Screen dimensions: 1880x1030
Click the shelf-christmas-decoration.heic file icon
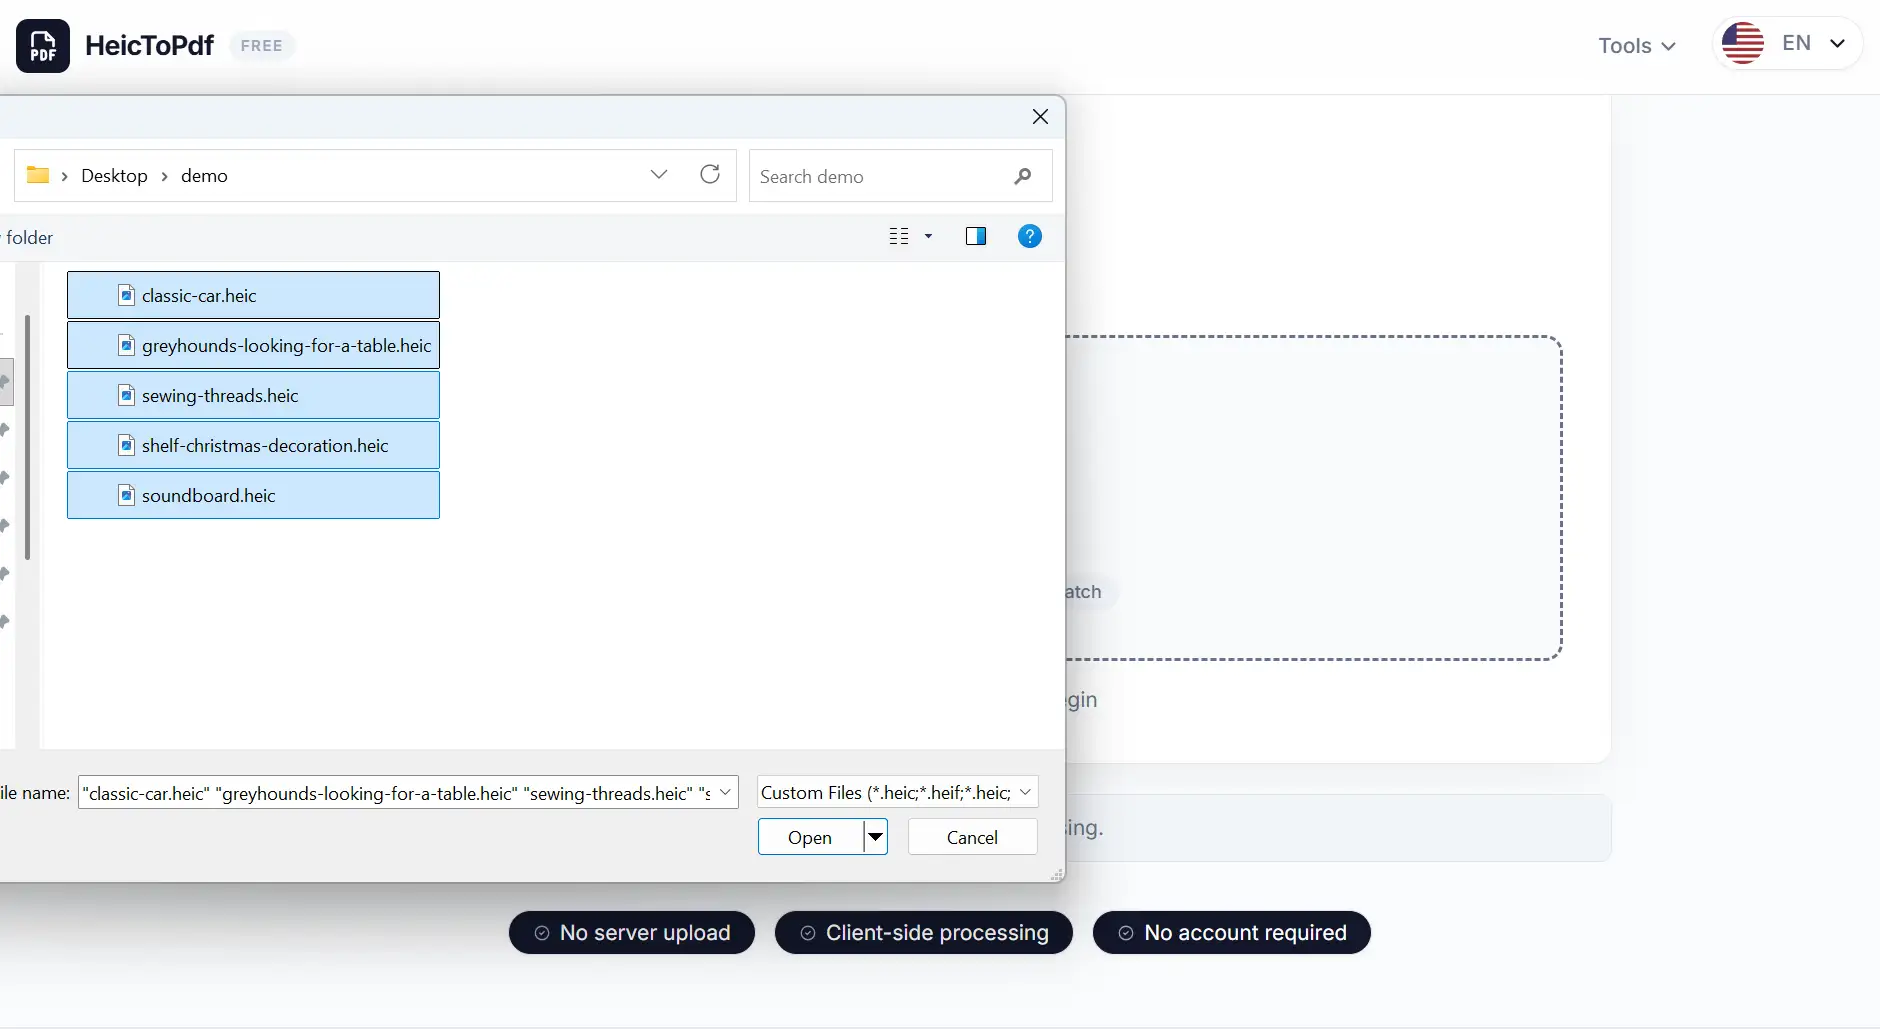127,445
